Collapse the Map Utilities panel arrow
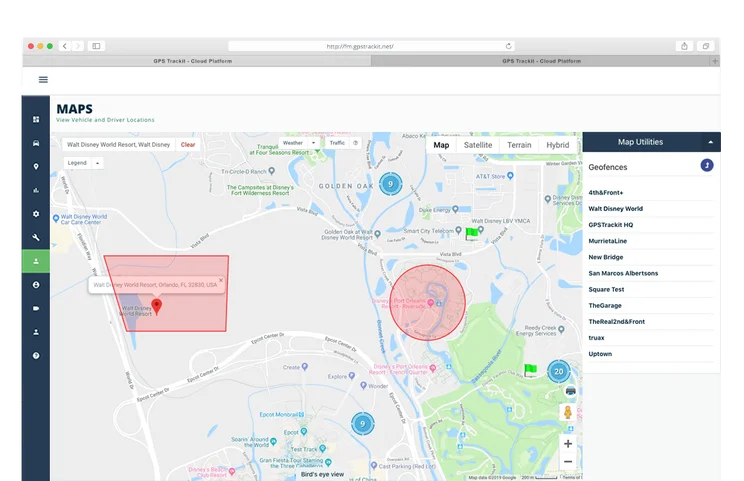744x481 pixels. click(710, 142)
